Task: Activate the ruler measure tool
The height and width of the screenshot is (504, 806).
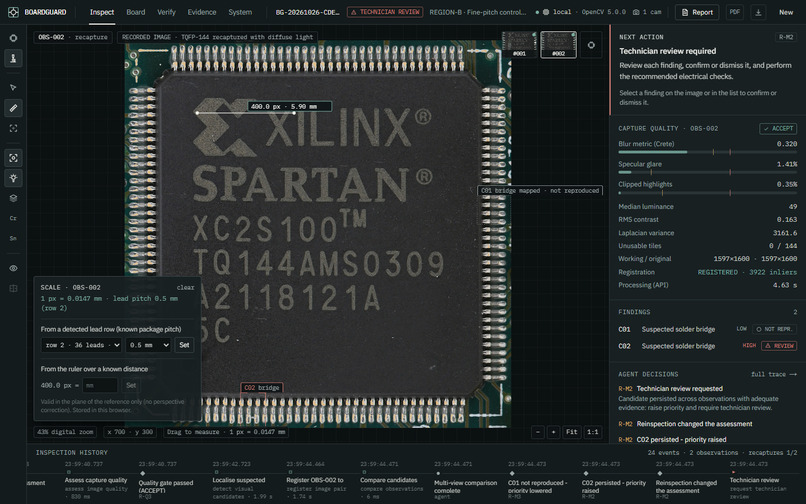Action: pos(13,108)
